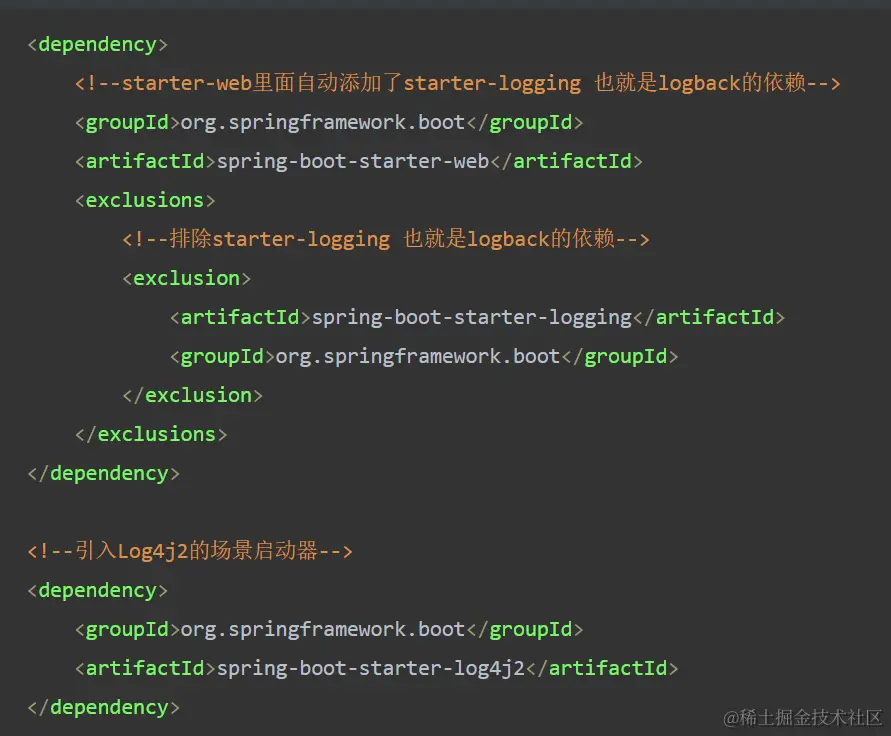The image size is (891, 736).
Task: Click the comment beginning with 排除starter-logging
Action: [386, 239]
